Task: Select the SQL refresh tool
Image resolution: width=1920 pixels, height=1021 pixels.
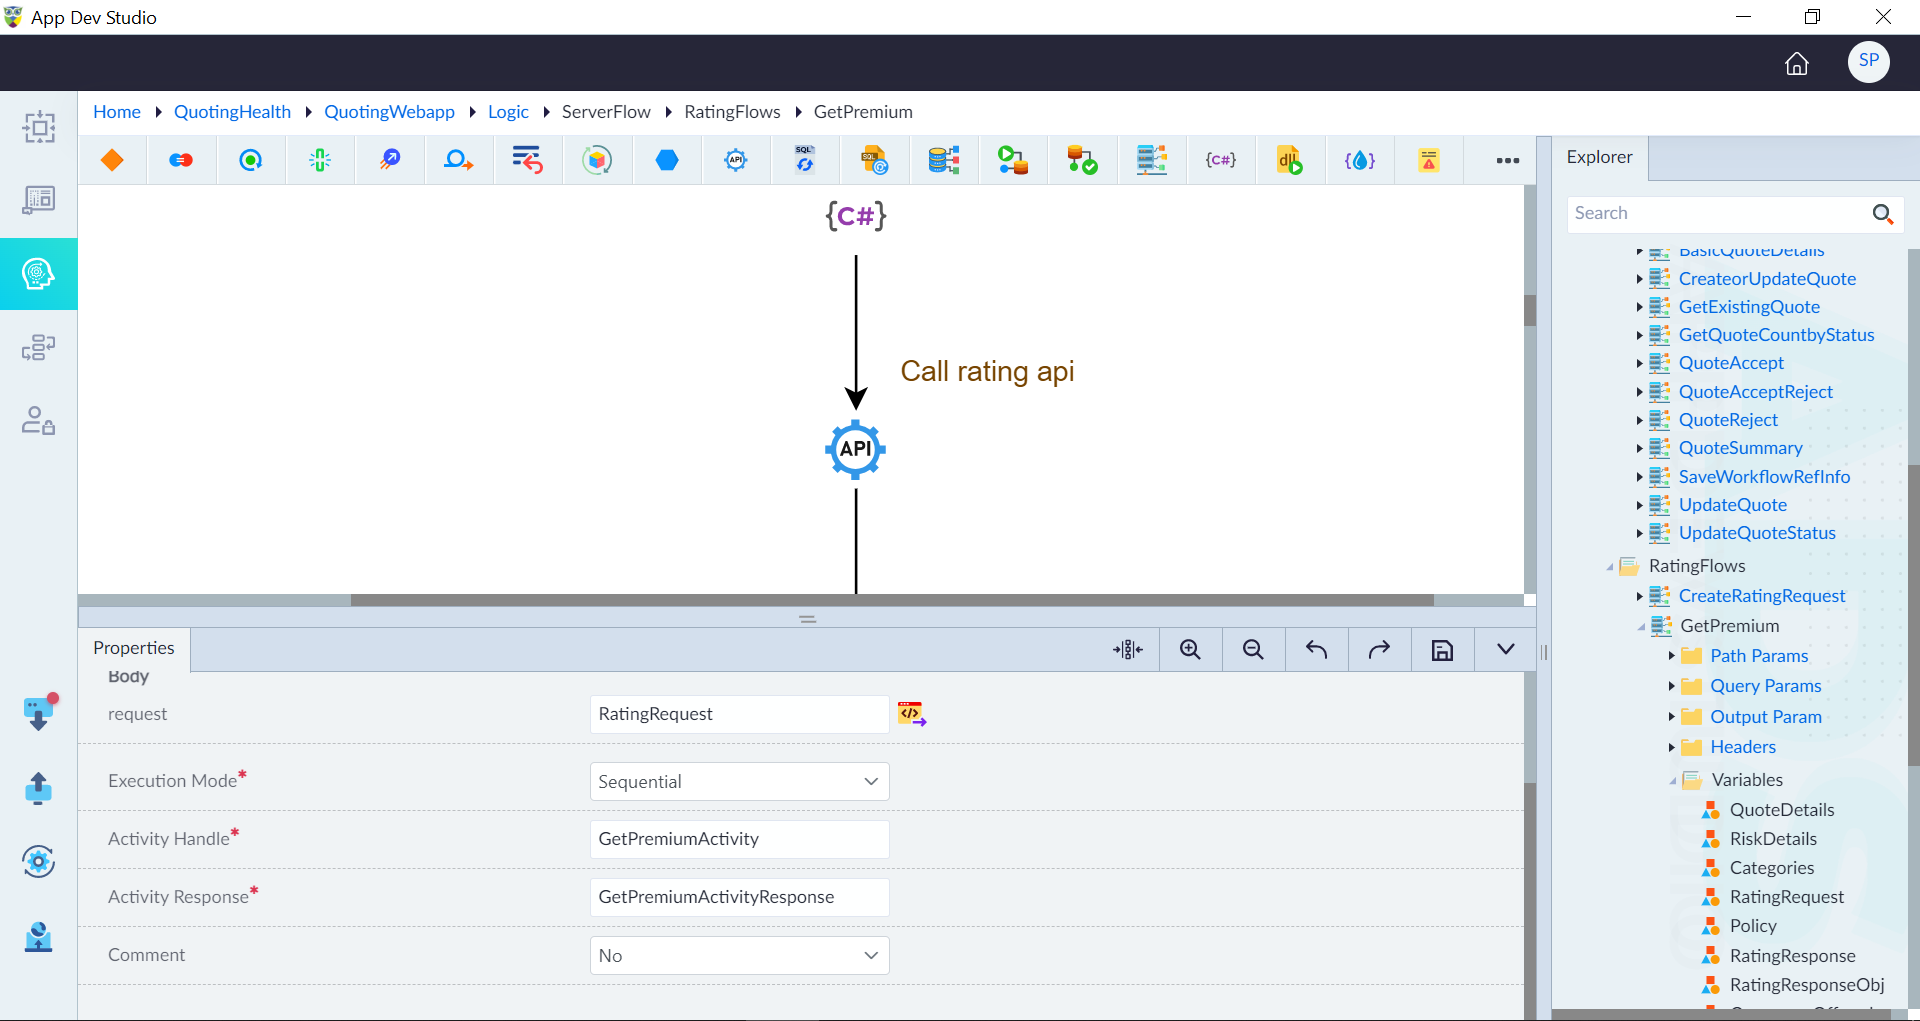Action: pos(805,160)
